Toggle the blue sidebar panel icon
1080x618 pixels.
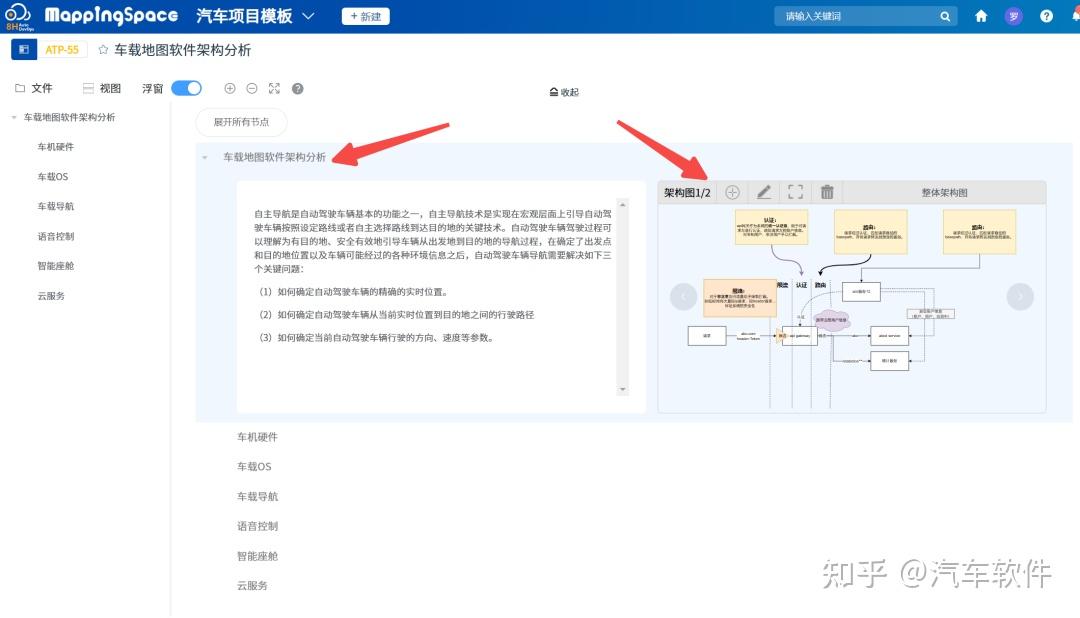click(24, 50)
